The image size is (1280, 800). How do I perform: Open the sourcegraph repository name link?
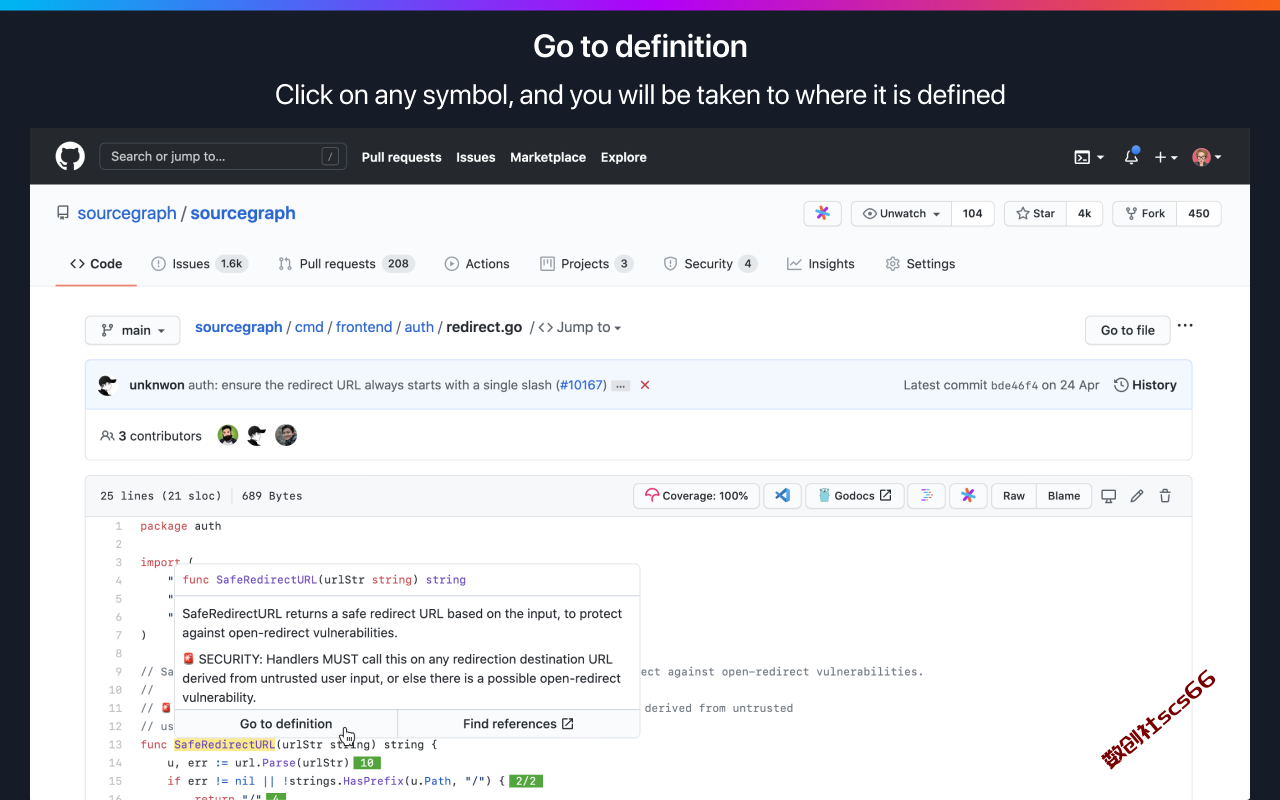pyautogui.click(x=243, y=213)
